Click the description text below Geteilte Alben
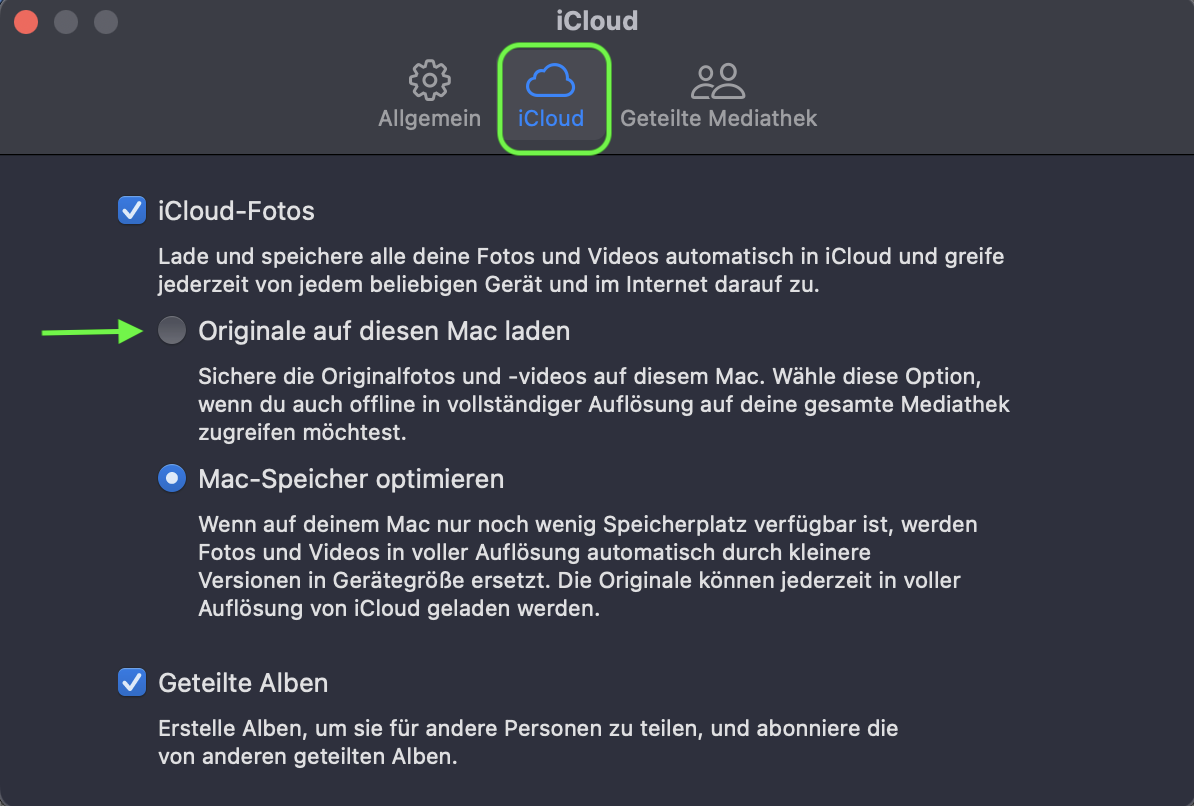 pyautogui.click(x=528, y=742)
